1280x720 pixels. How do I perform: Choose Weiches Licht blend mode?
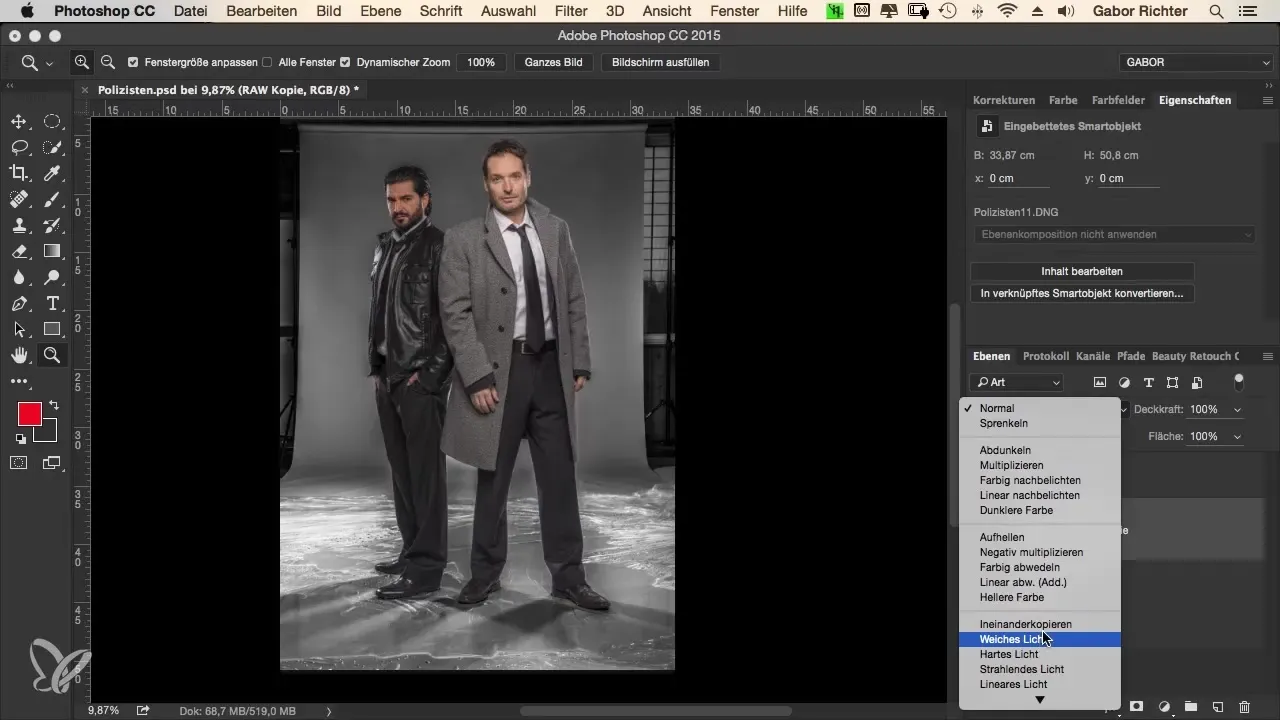coord(1040,639)
